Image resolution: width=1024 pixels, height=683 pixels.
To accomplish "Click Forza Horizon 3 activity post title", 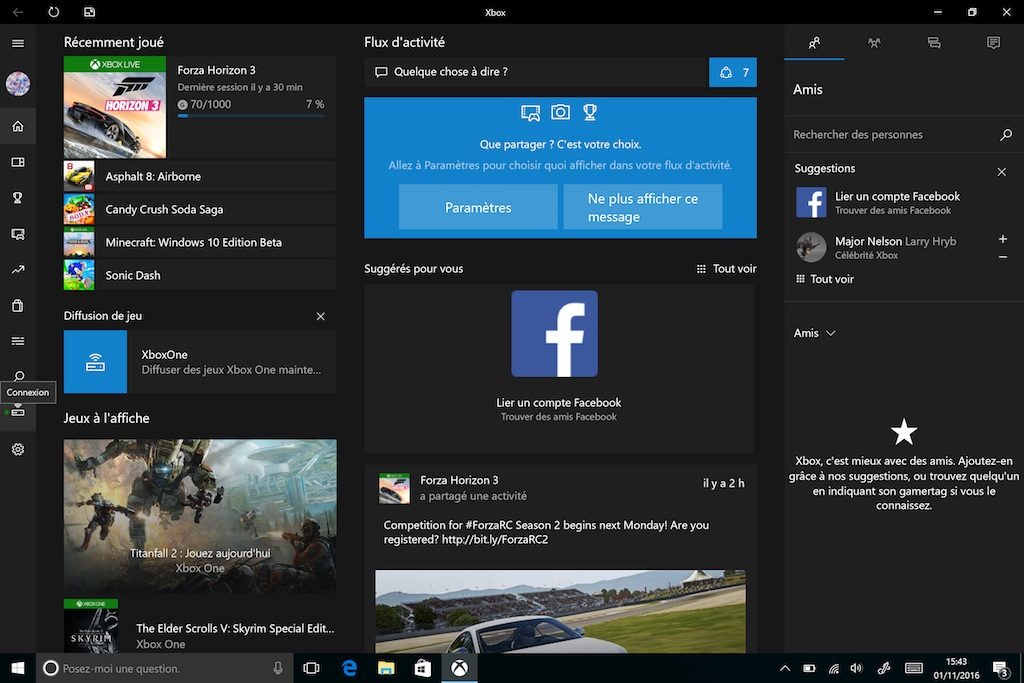I will point(459,480).
